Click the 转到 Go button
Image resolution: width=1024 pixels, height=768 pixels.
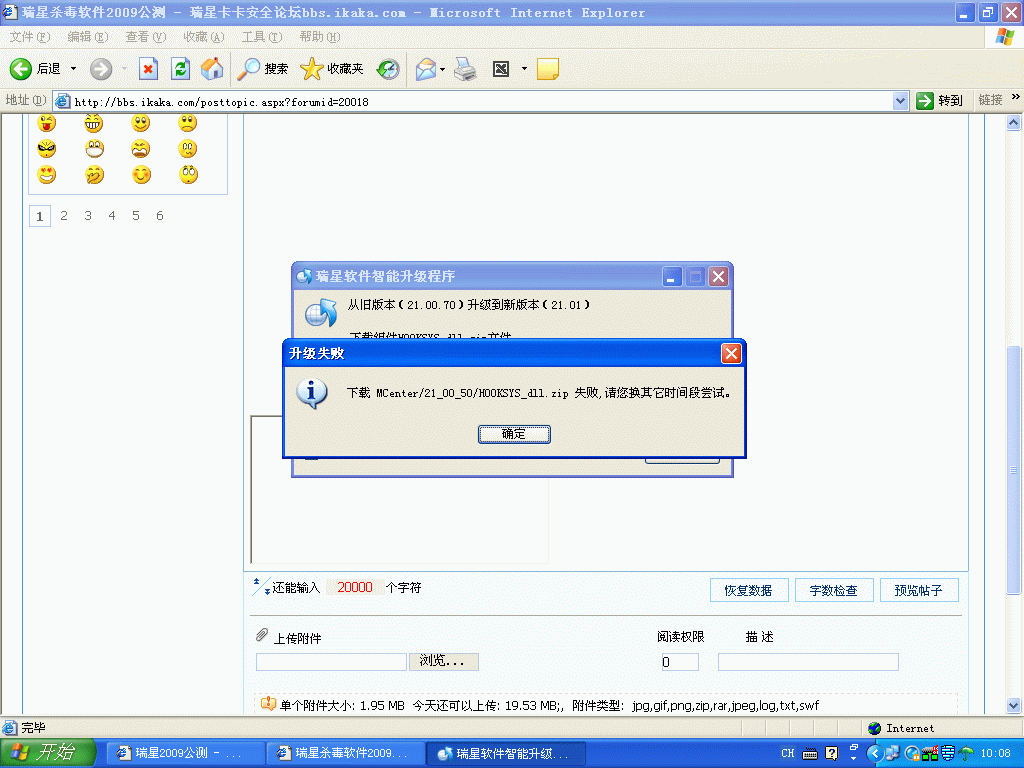pyautogui.click(x=940, y=101)
